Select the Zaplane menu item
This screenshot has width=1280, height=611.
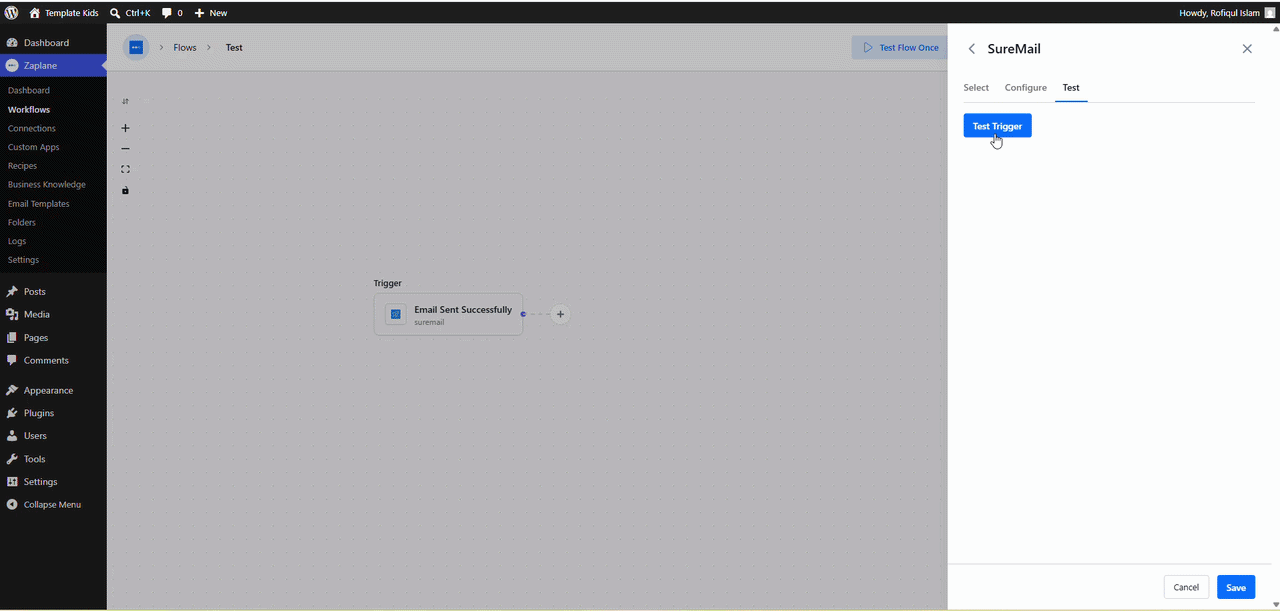[53, 65]
